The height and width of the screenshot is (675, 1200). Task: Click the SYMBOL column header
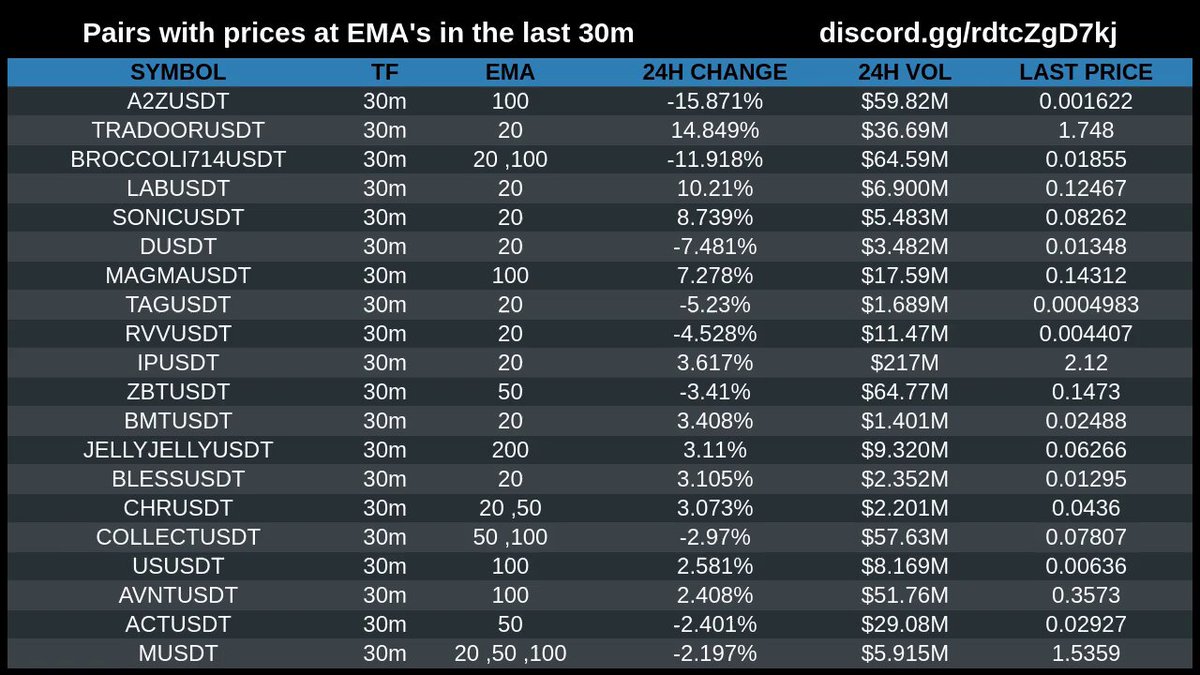[178, 72]
